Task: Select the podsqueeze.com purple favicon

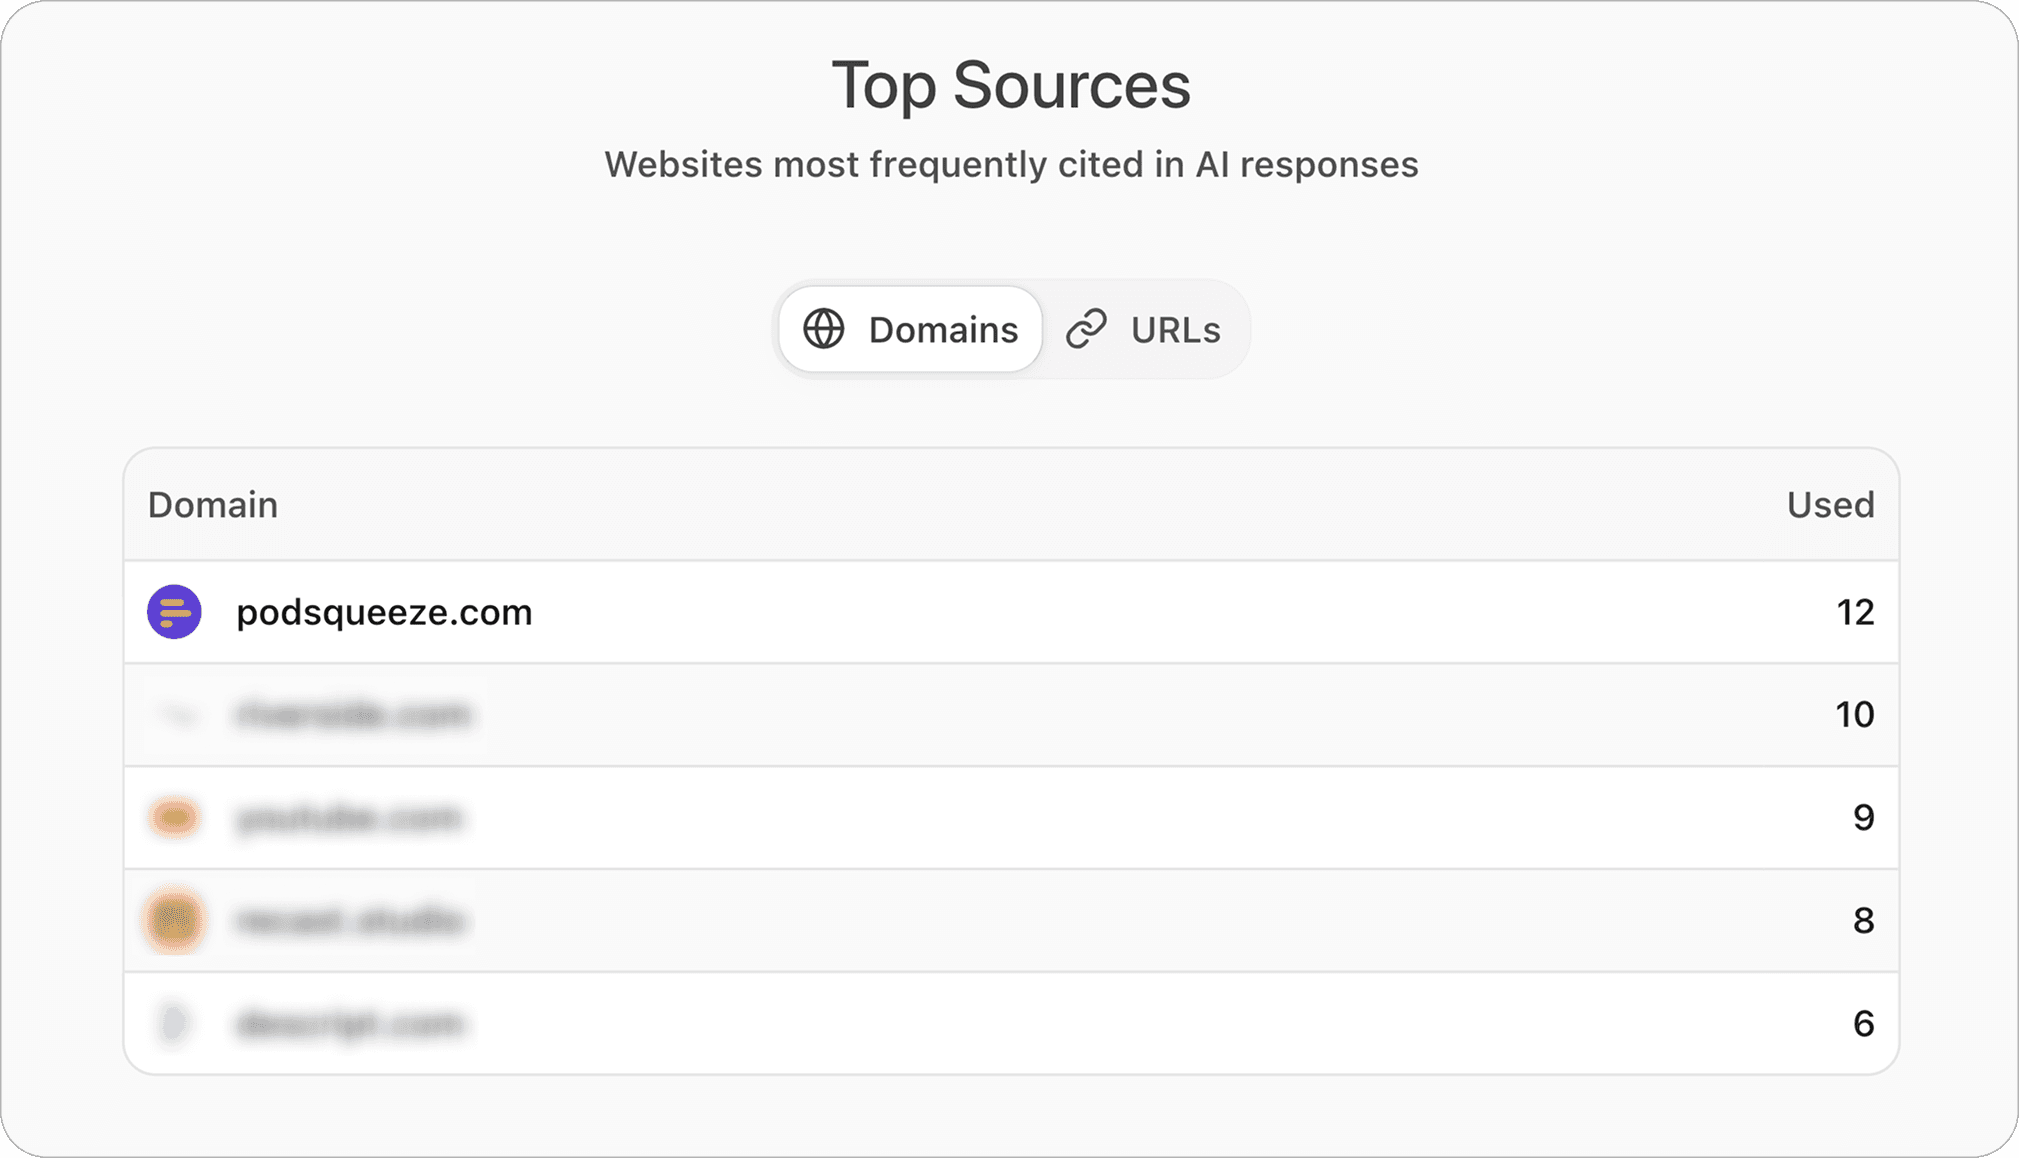Action: [174, 612]
